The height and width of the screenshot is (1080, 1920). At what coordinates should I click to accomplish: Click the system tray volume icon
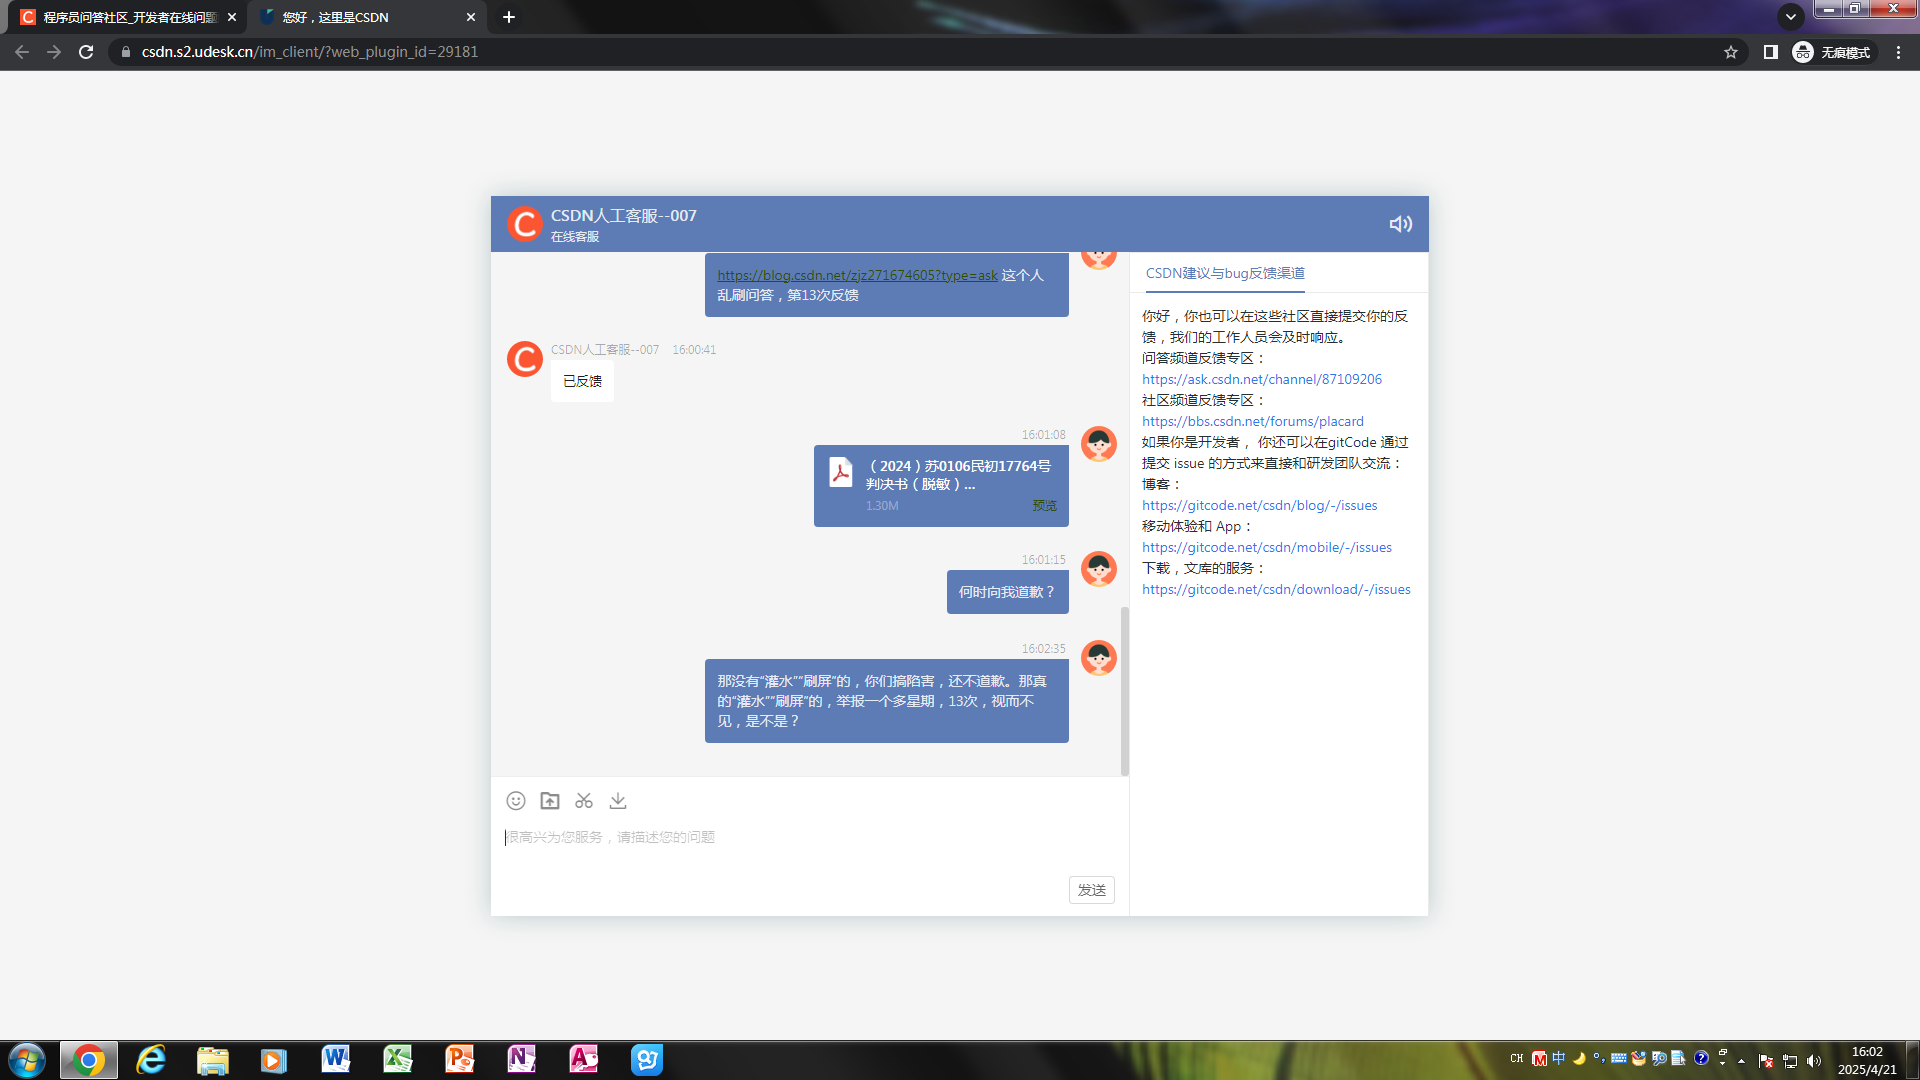[1814, 1061]
